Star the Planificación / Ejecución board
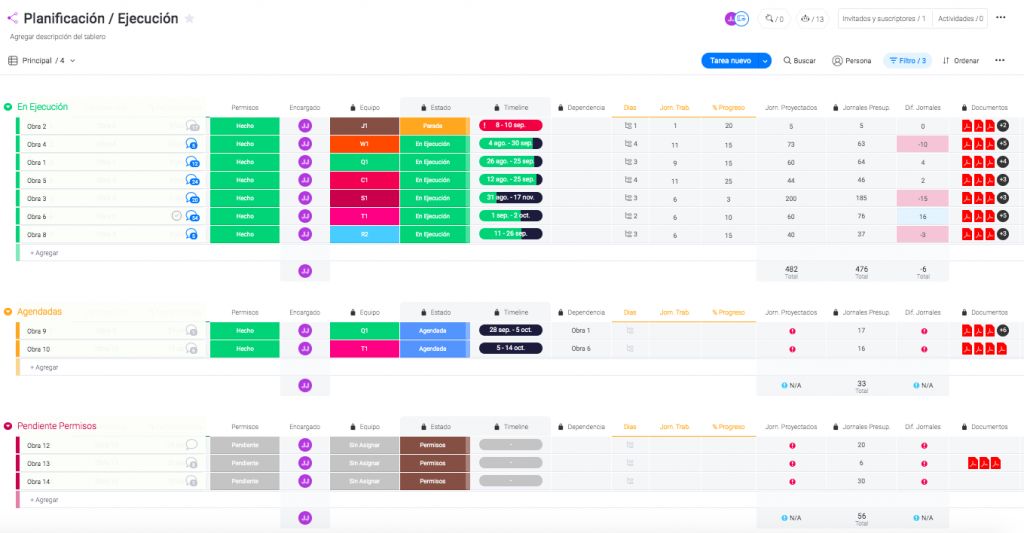1024x533 pixels. coord(190,19)
